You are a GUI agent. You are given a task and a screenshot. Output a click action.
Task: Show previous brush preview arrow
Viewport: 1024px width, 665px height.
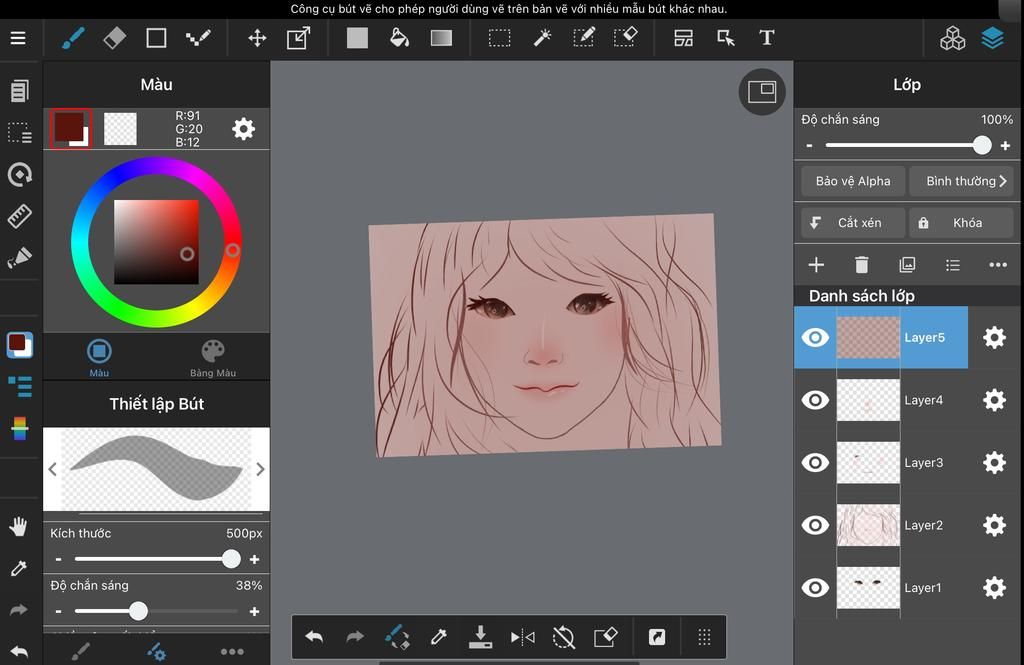pos(52,469)
